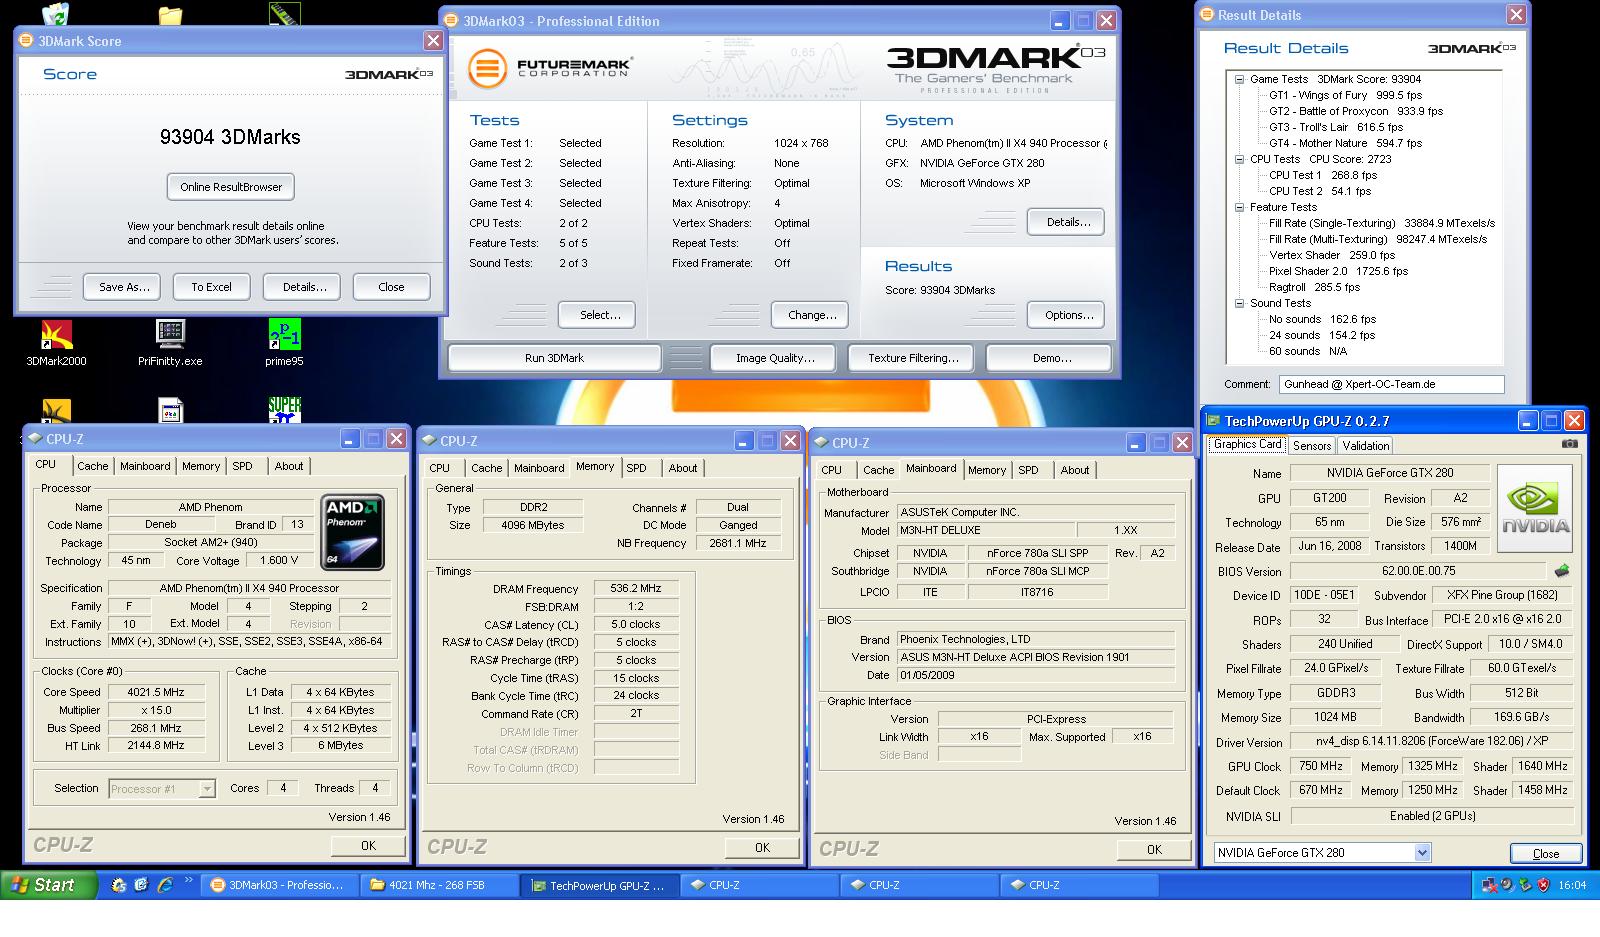
Task: Click OK in the CPU-Z Memory window
Action: coord(762,847)
